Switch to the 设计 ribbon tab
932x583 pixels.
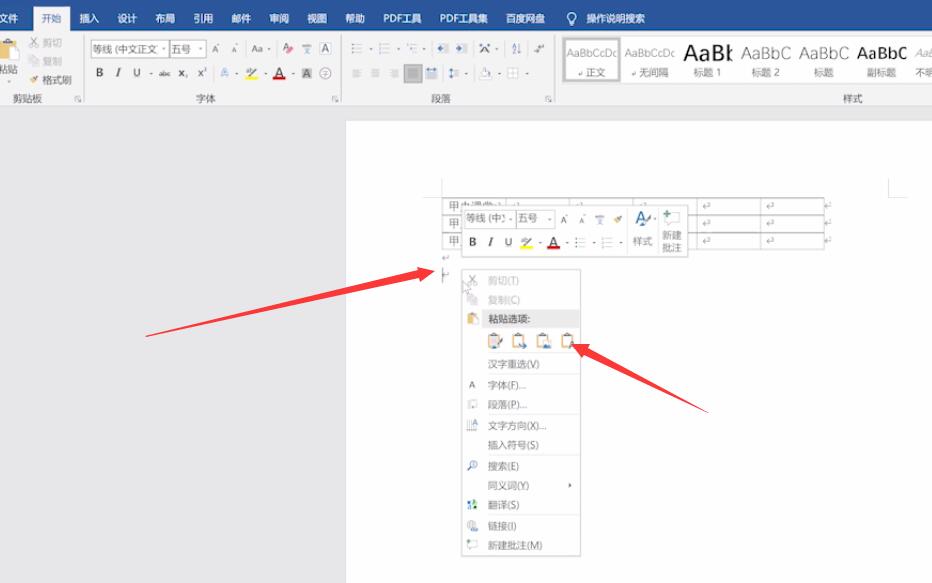click(127, 18)
